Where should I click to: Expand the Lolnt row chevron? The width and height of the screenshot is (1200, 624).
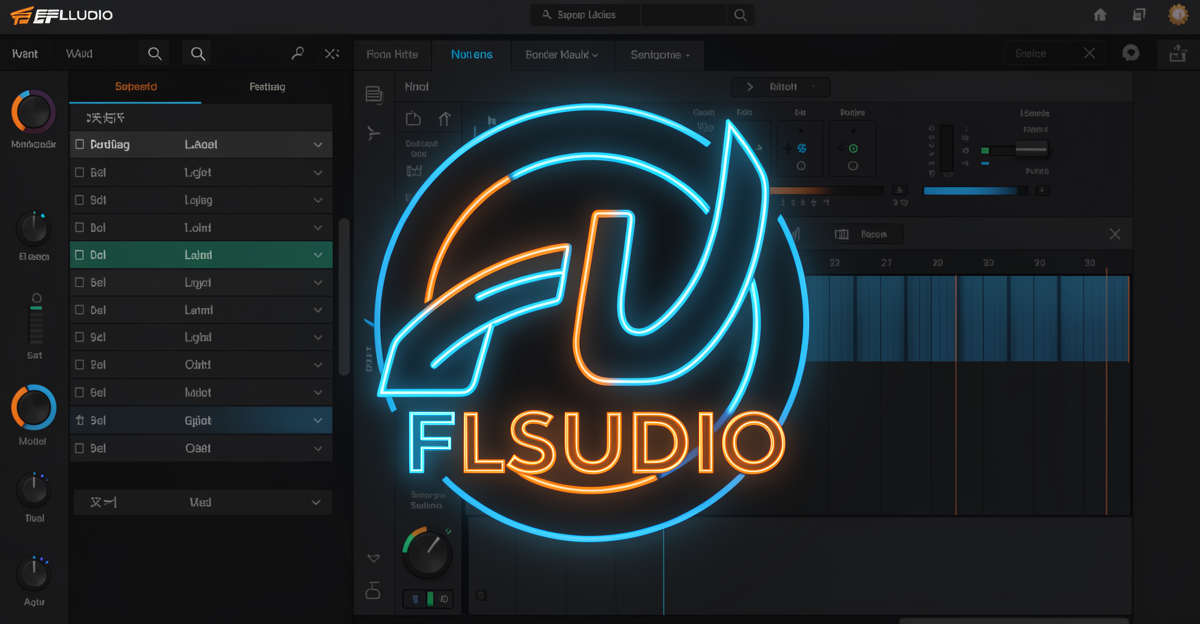coord(318,228)
